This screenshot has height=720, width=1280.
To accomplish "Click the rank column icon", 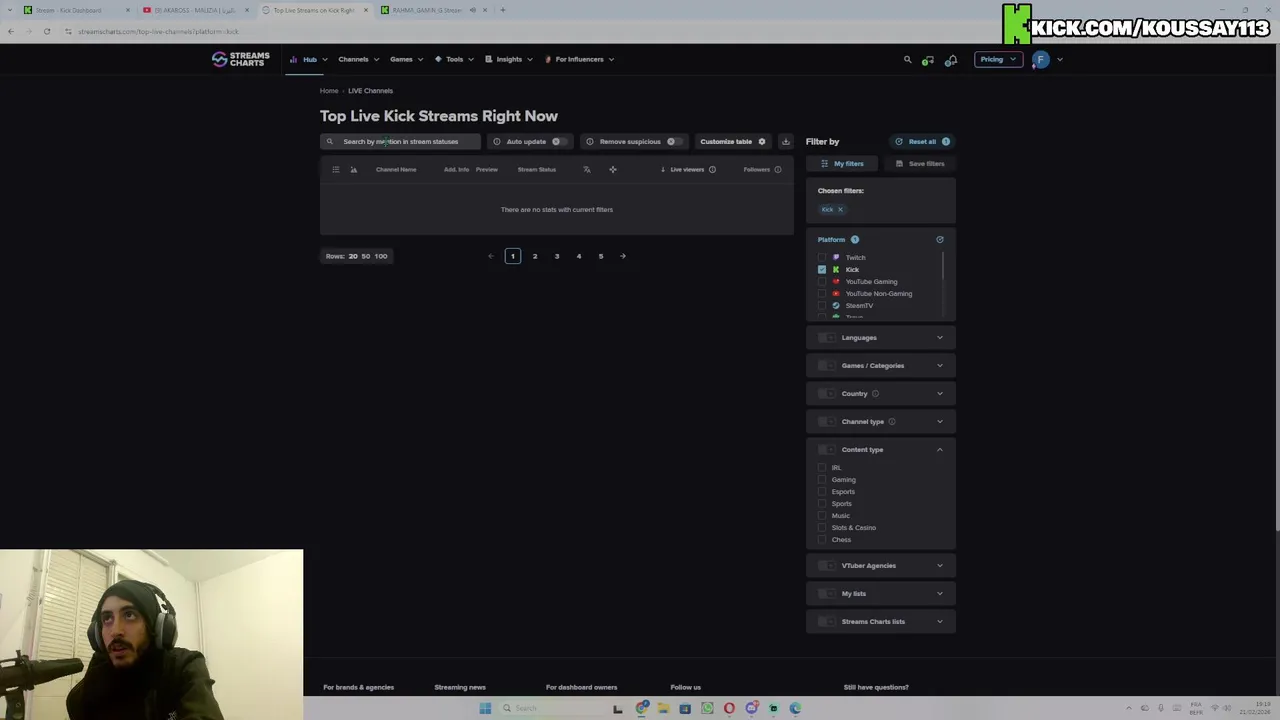I will click(x=353, y=169).
